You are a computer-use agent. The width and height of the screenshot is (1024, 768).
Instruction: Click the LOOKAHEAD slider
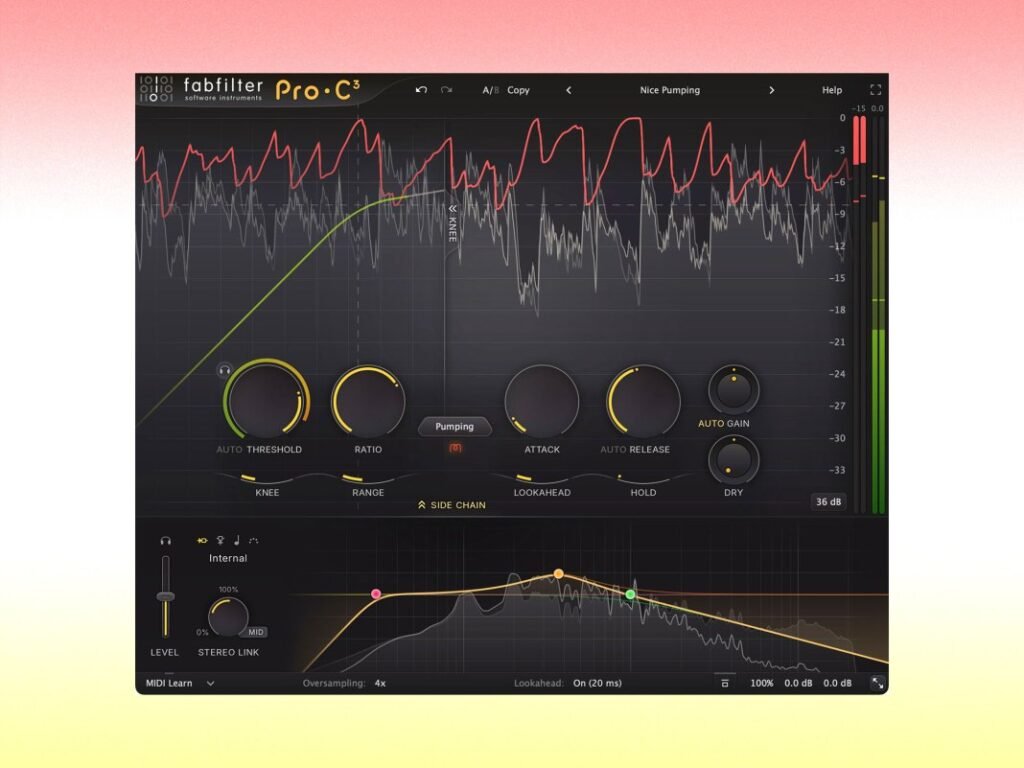pyautogui.click(x=542, y=478)
